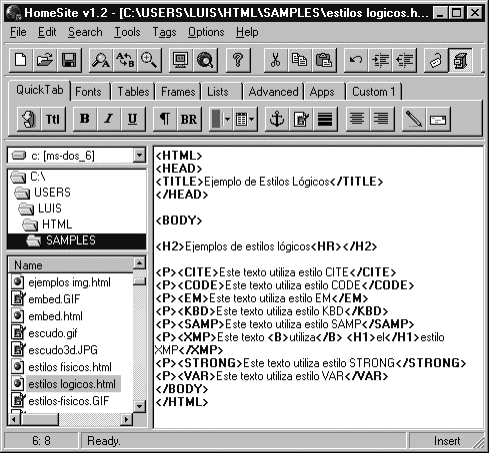Click the BR line break button
The height and width of the screenshot is (453, 489).
tap(189, 119)
